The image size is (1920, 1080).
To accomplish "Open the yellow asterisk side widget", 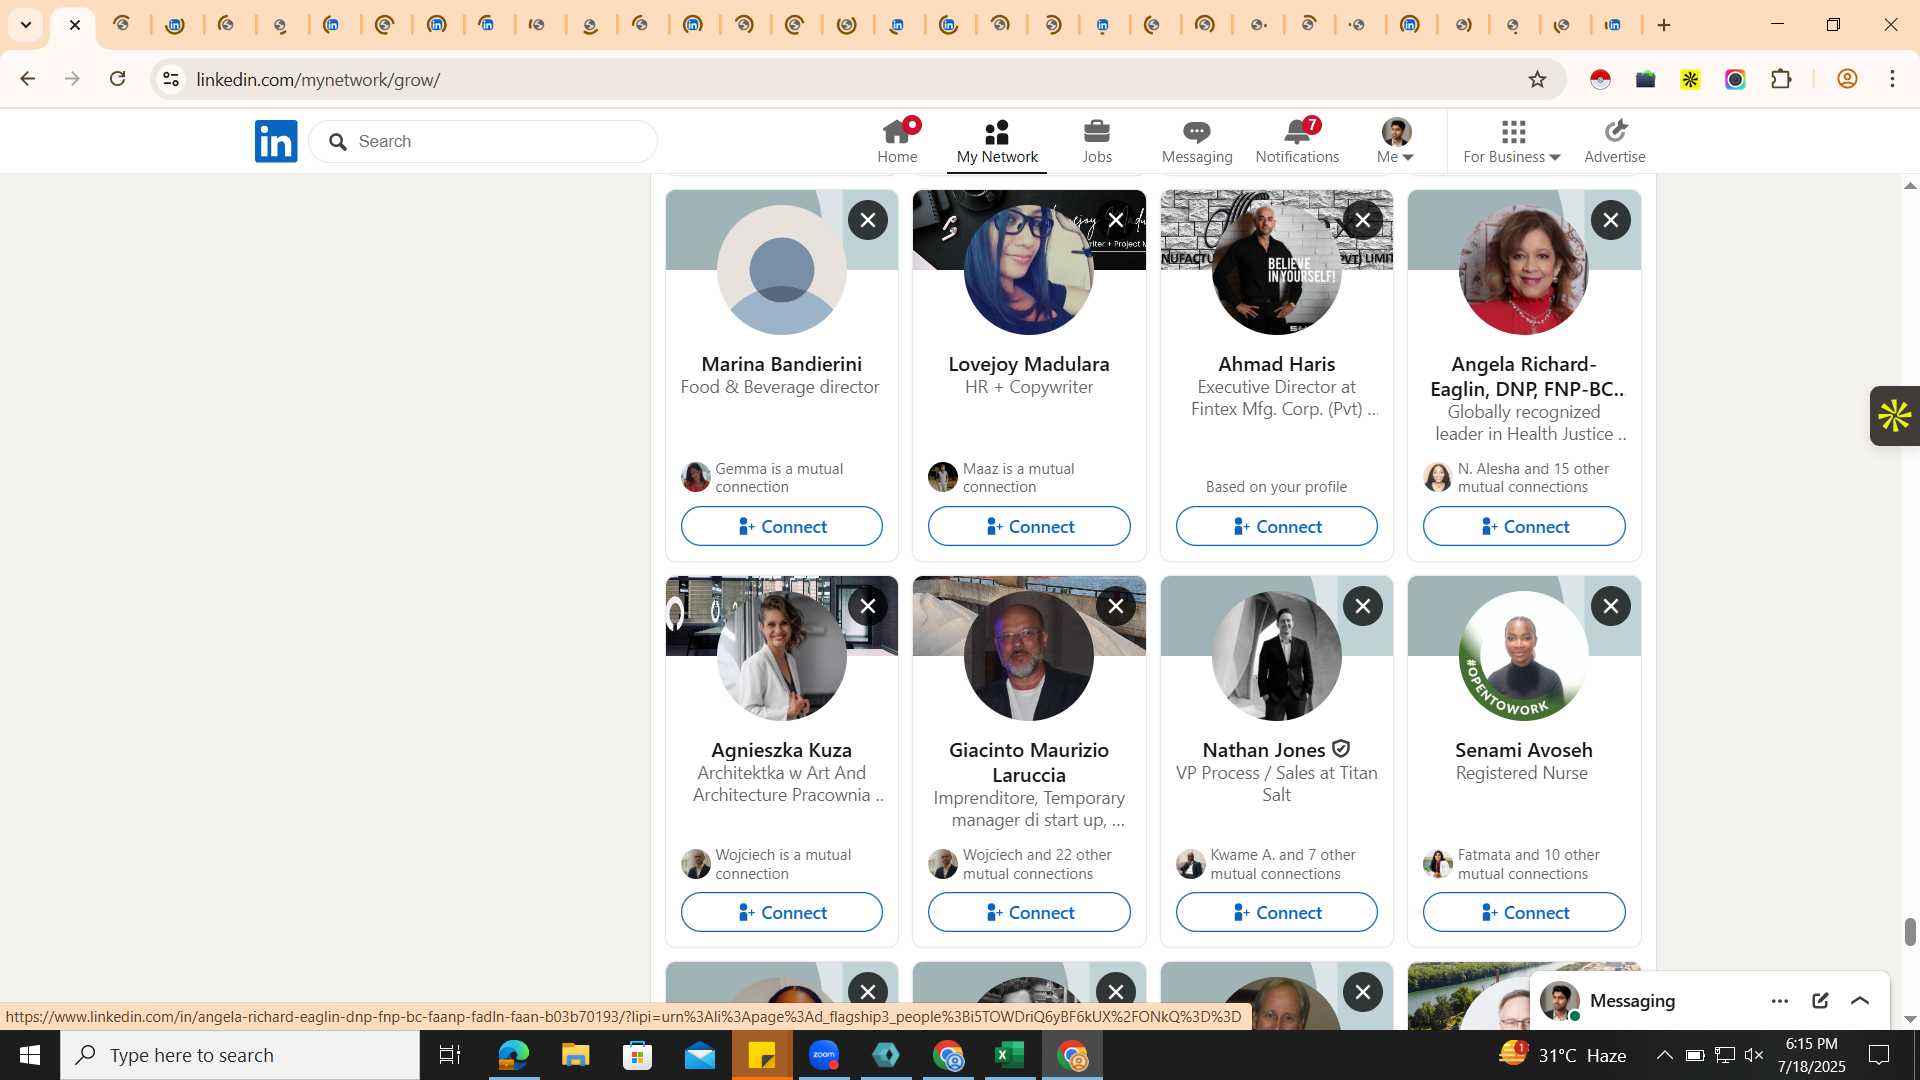I will (x=1895, y=416).
